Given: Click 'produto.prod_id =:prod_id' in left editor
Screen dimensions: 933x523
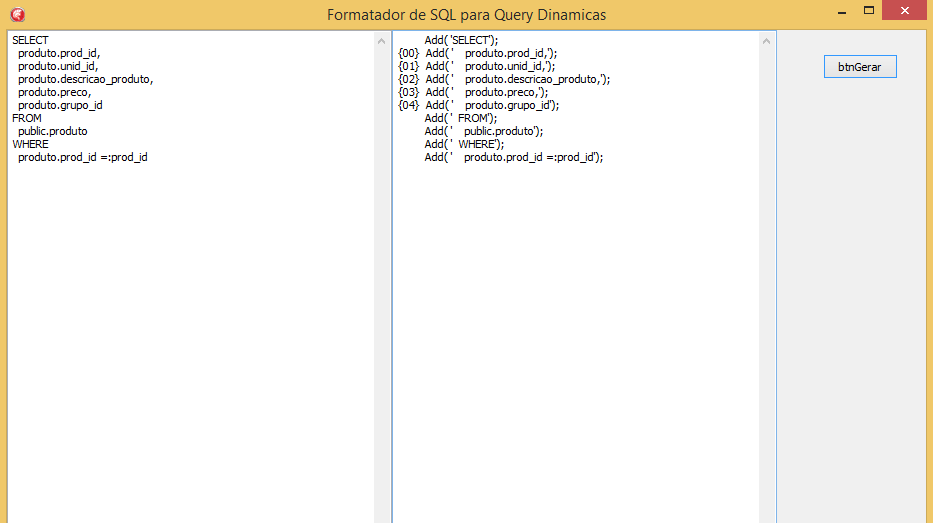Looking at the screenshot, I should [83, 157].
